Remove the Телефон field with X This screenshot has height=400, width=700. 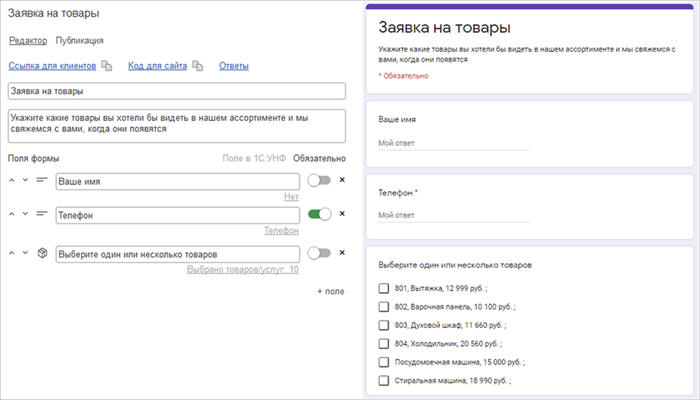[342, 214]
